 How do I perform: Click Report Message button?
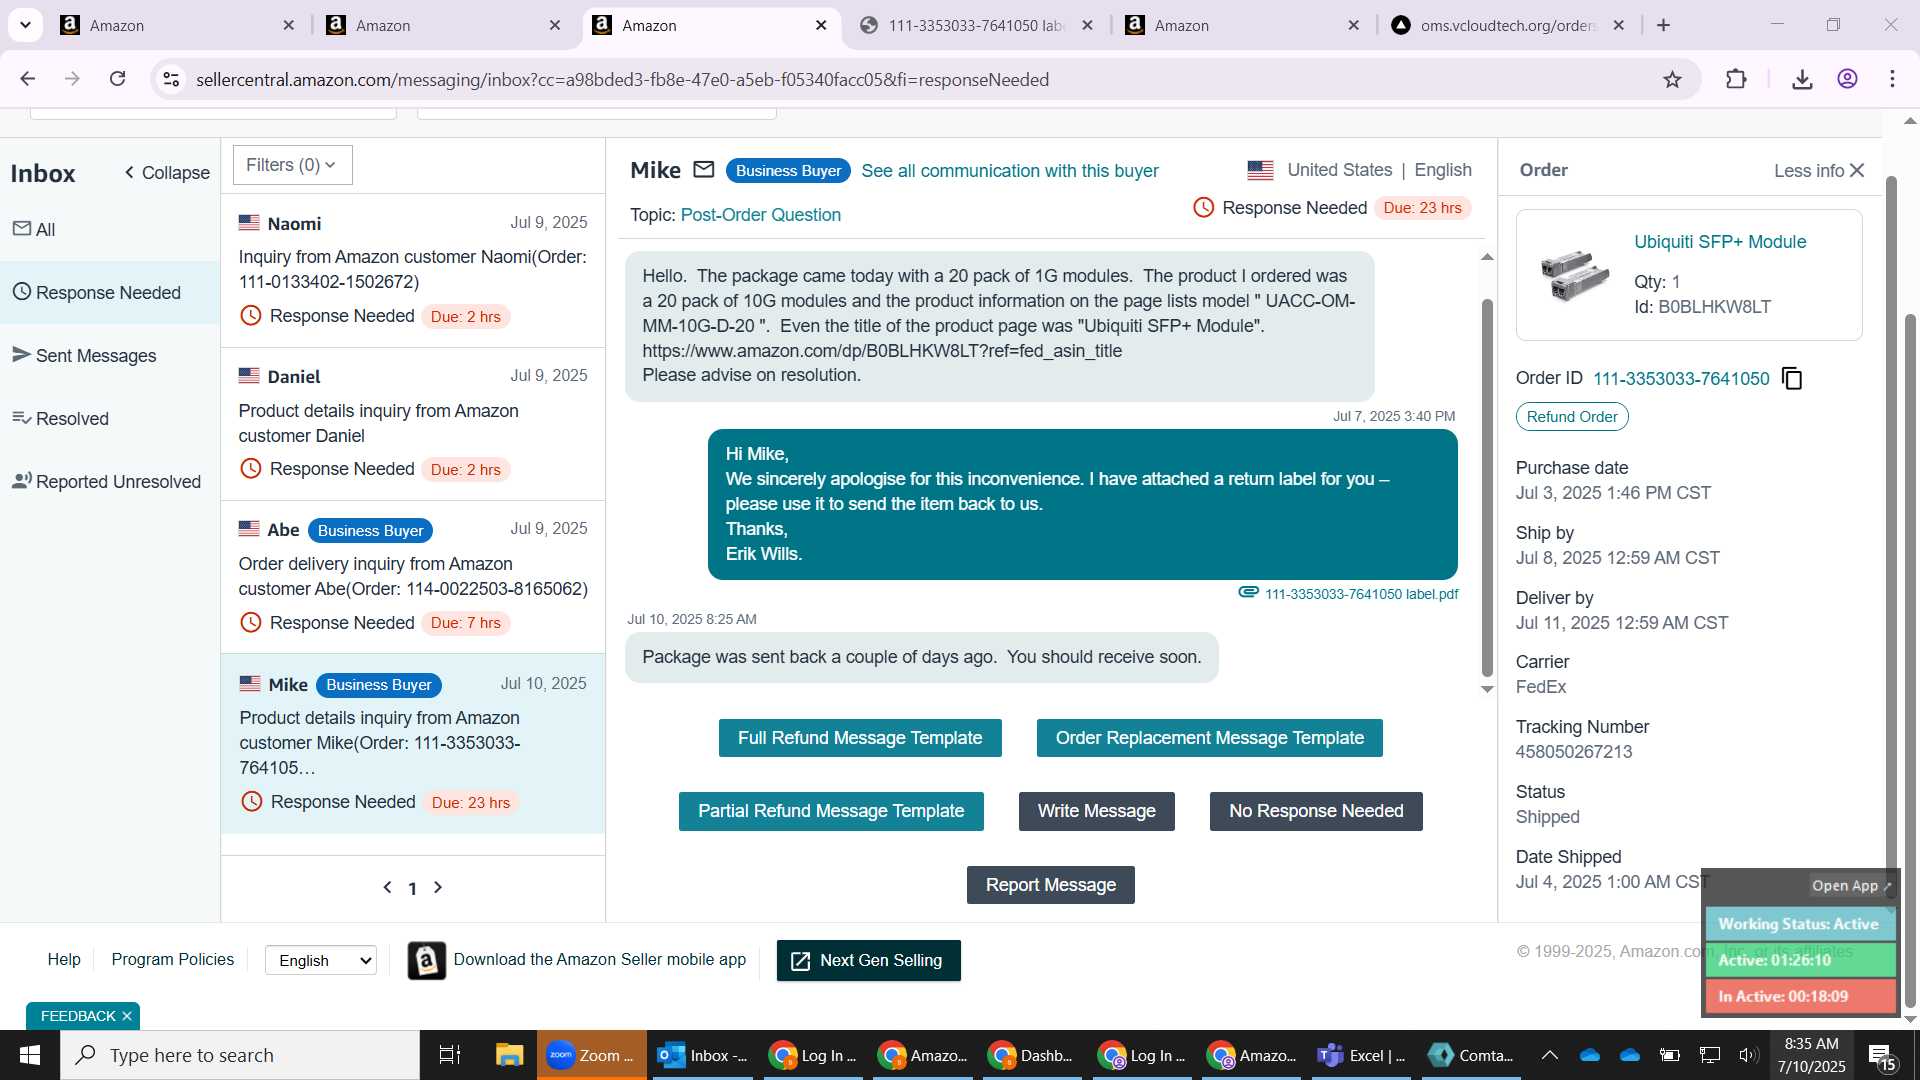[x=1051, y=885]
